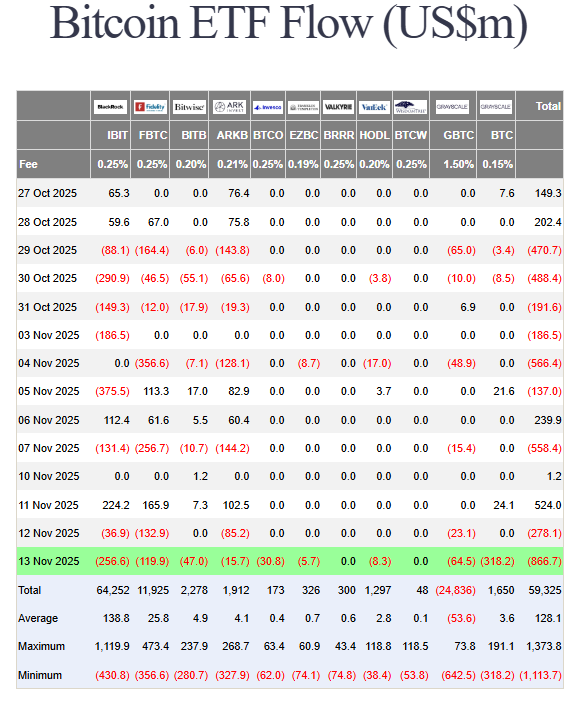The width and height of the screenshot is (588, 705).
Task: Click the 524.0 total on 11 Nov
Action: click(x=548, y=505)
